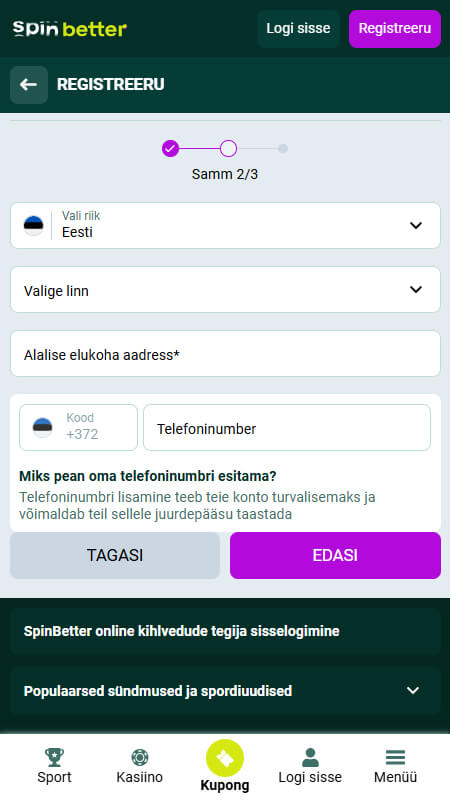Select the step two progress circle
This screenshot has height=800, width=450.
(x=229, y=148)
